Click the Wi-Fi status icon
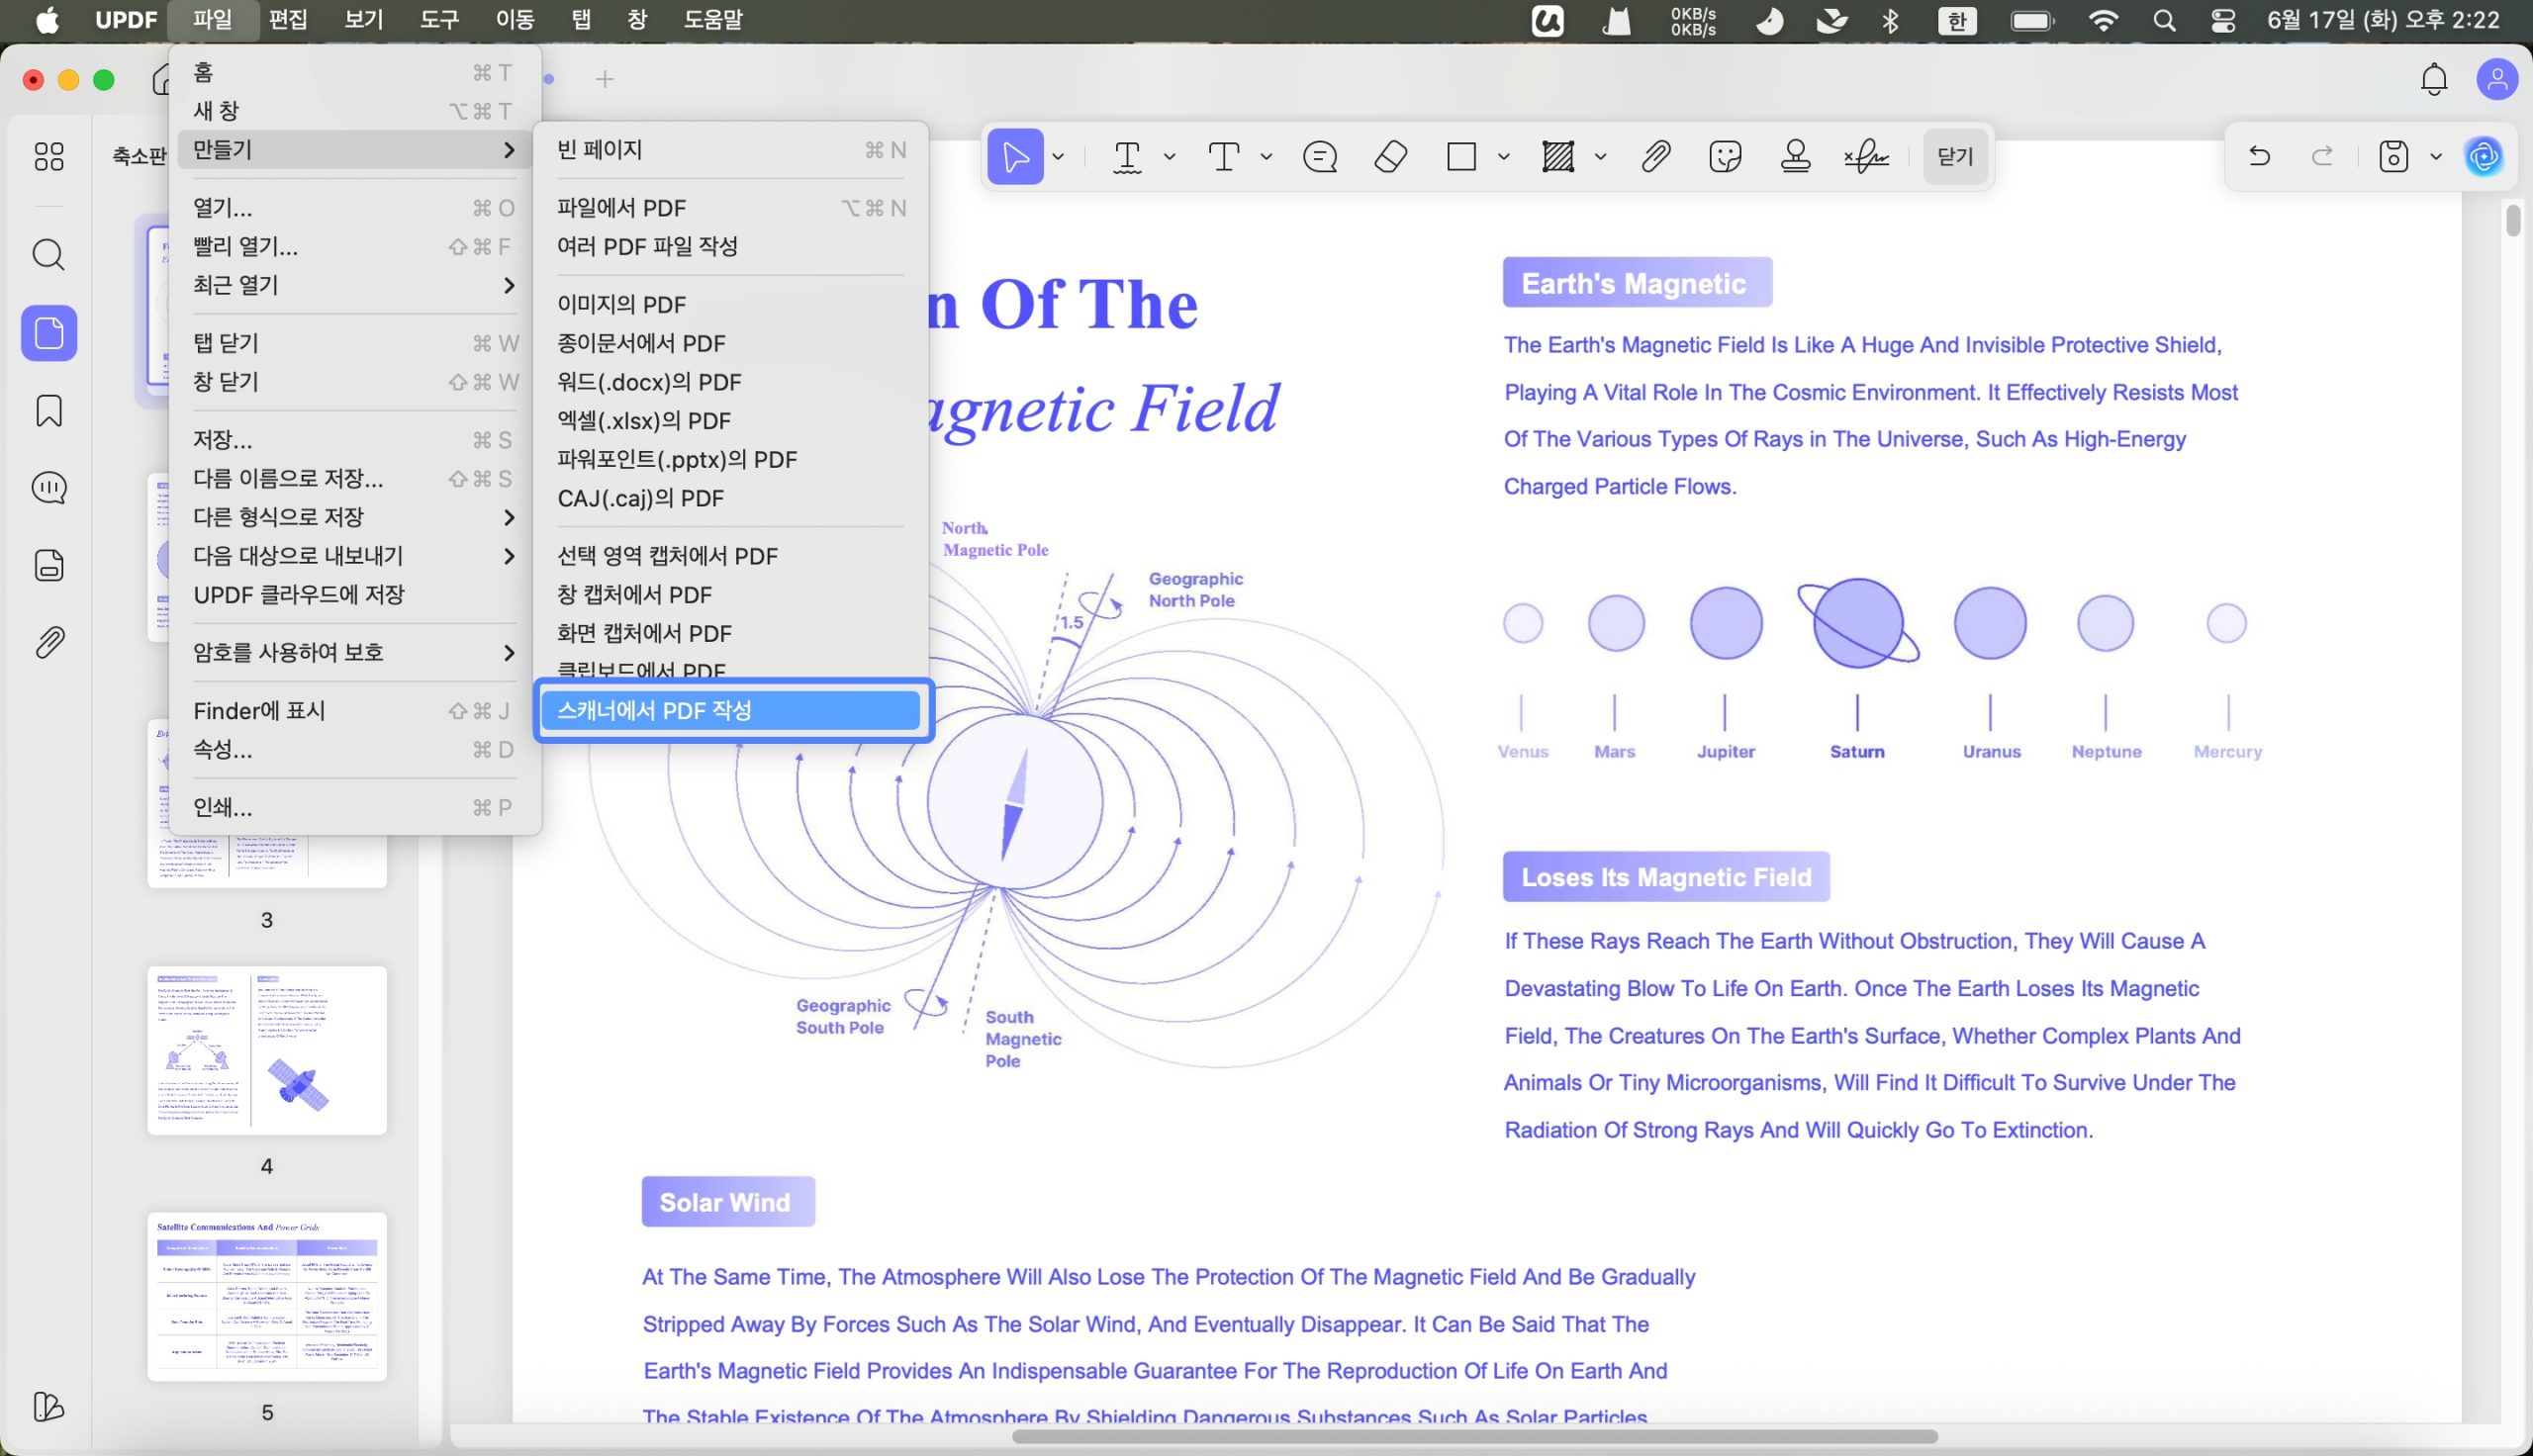 point(2103,20)
